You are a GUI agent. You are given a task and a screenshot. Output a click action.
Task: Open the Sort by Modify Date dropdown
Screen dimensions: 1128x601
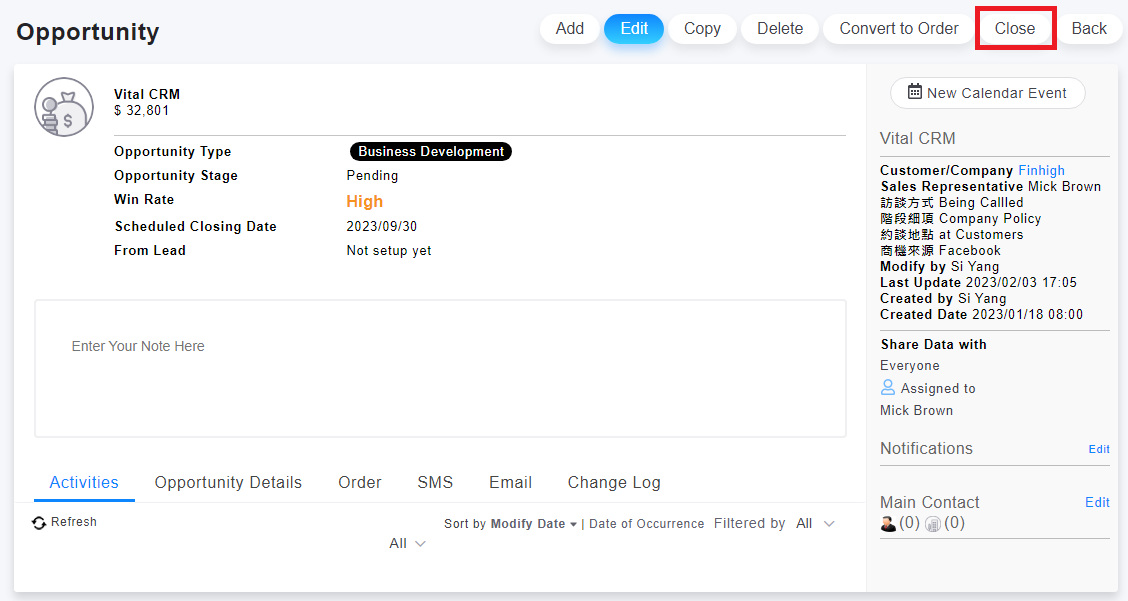[x=533, y=524]
